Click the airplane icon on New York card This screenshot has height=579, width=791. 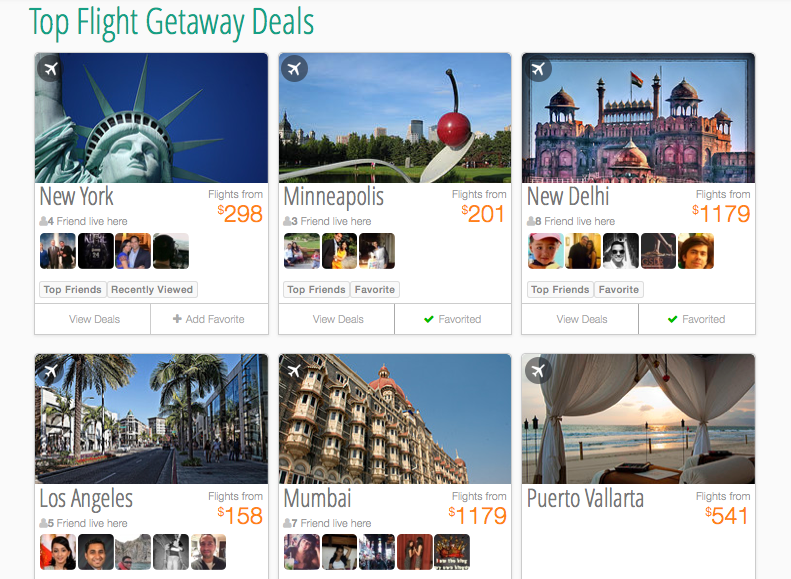[x=50, y=68]
